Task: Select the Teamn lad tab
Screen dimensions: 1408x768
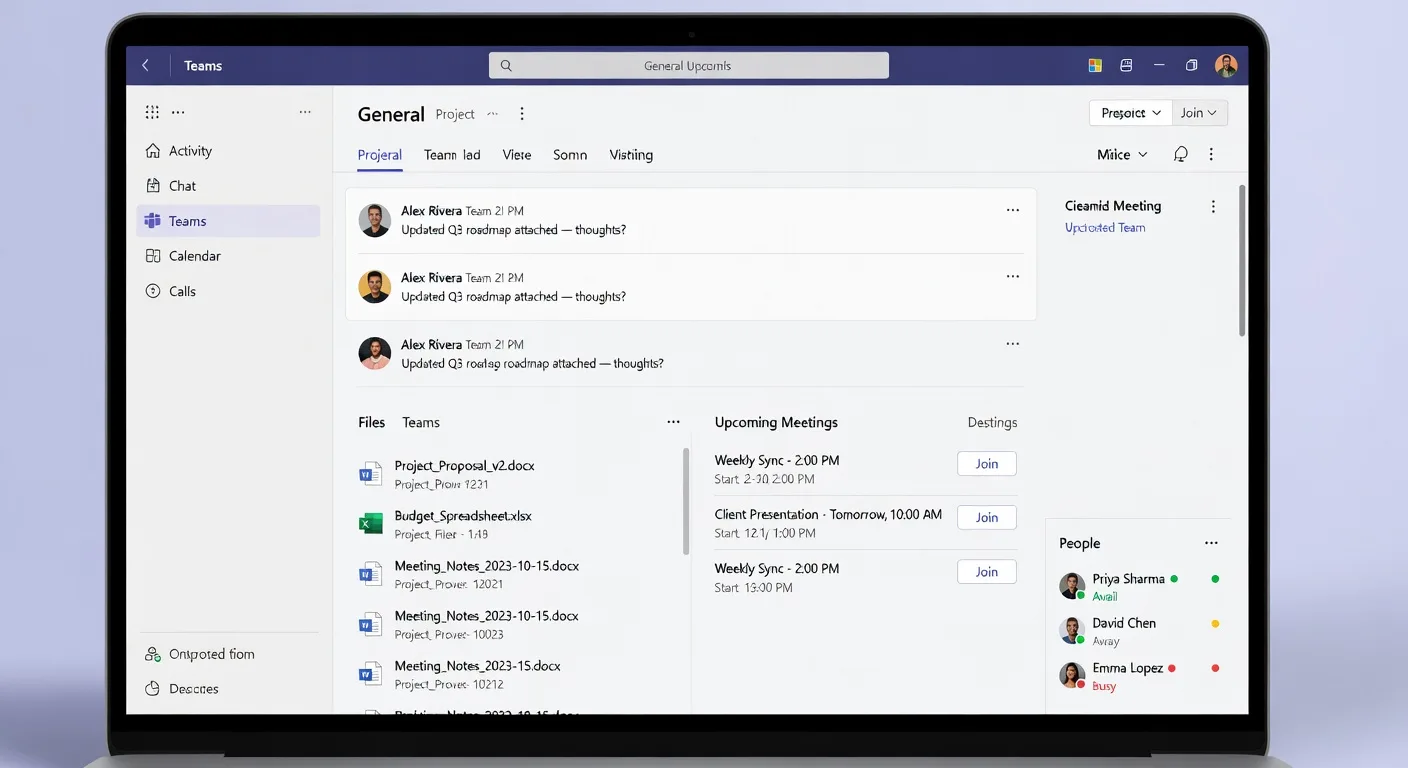Action: [x=452, y=155]
